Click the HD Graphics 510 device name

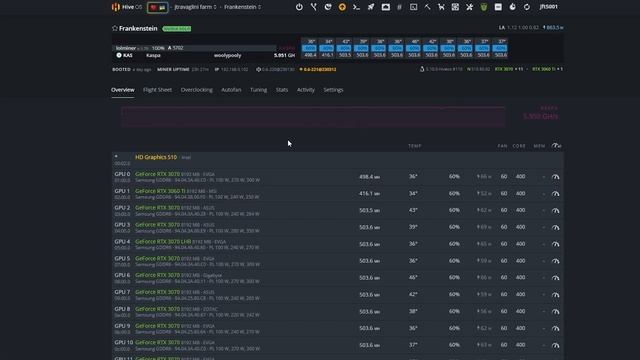tap(156, 157)
